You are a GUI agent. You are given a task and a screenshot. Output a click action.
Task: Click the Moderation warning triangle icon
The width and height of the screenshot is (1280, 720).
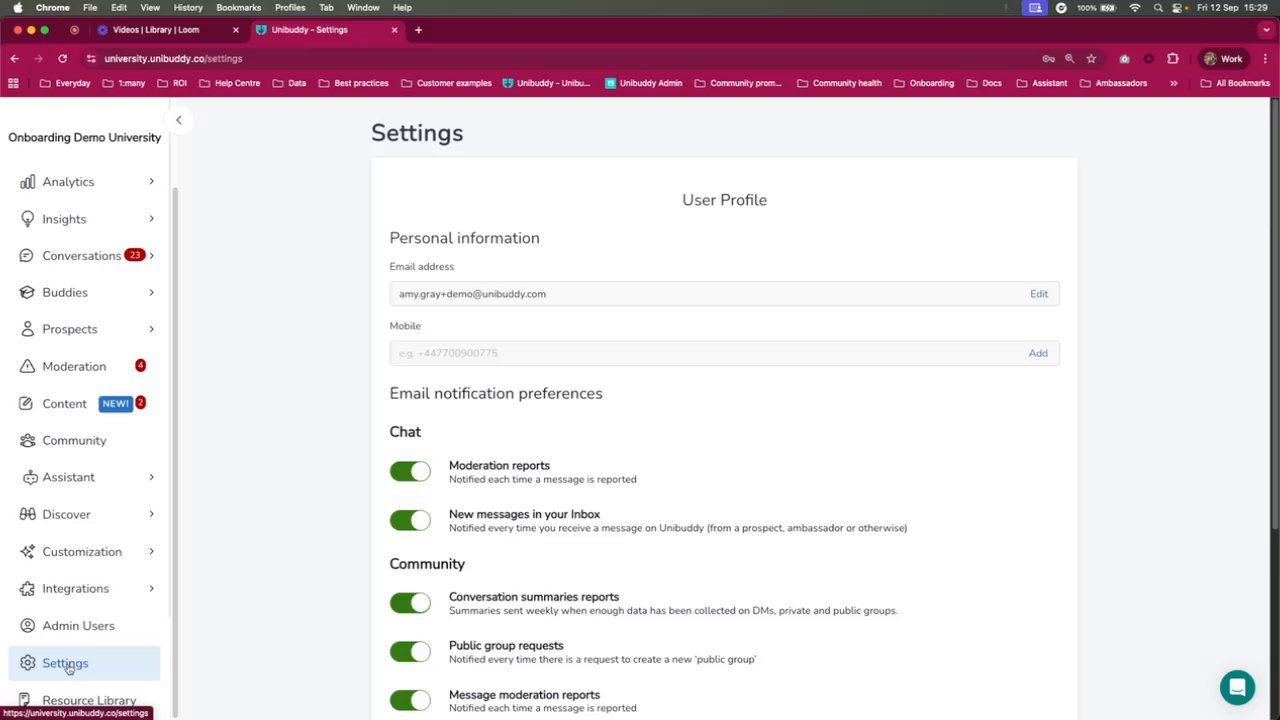coord(28,366)
